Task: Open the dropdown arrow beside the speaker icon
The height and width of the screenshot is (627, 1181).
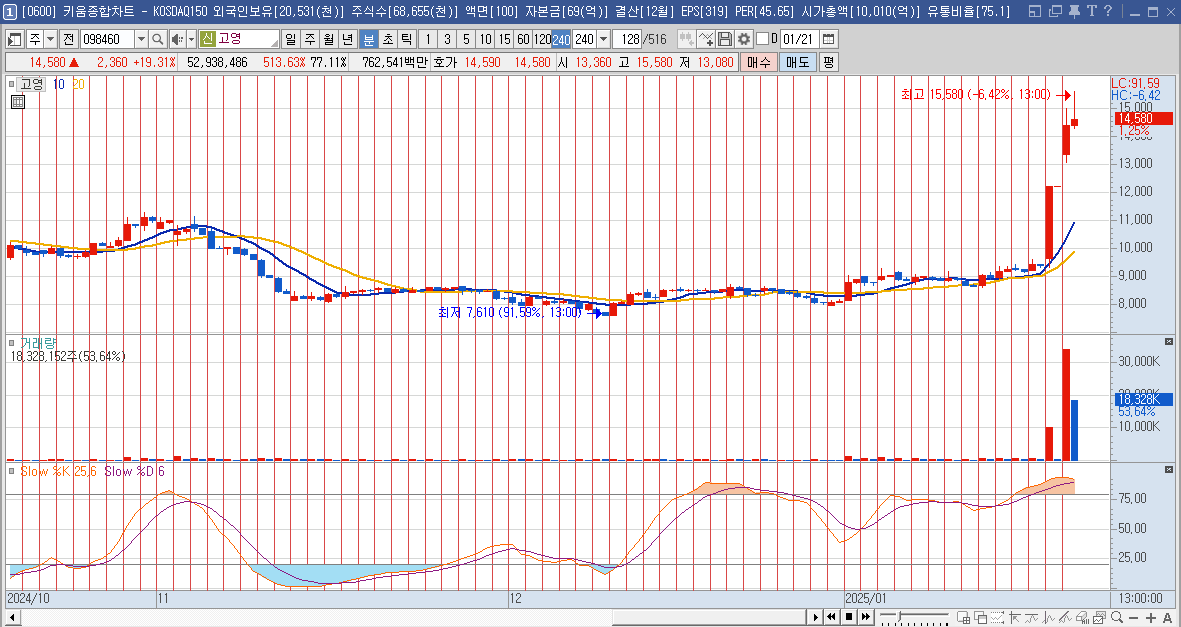Action: click(x=191, y=39)
